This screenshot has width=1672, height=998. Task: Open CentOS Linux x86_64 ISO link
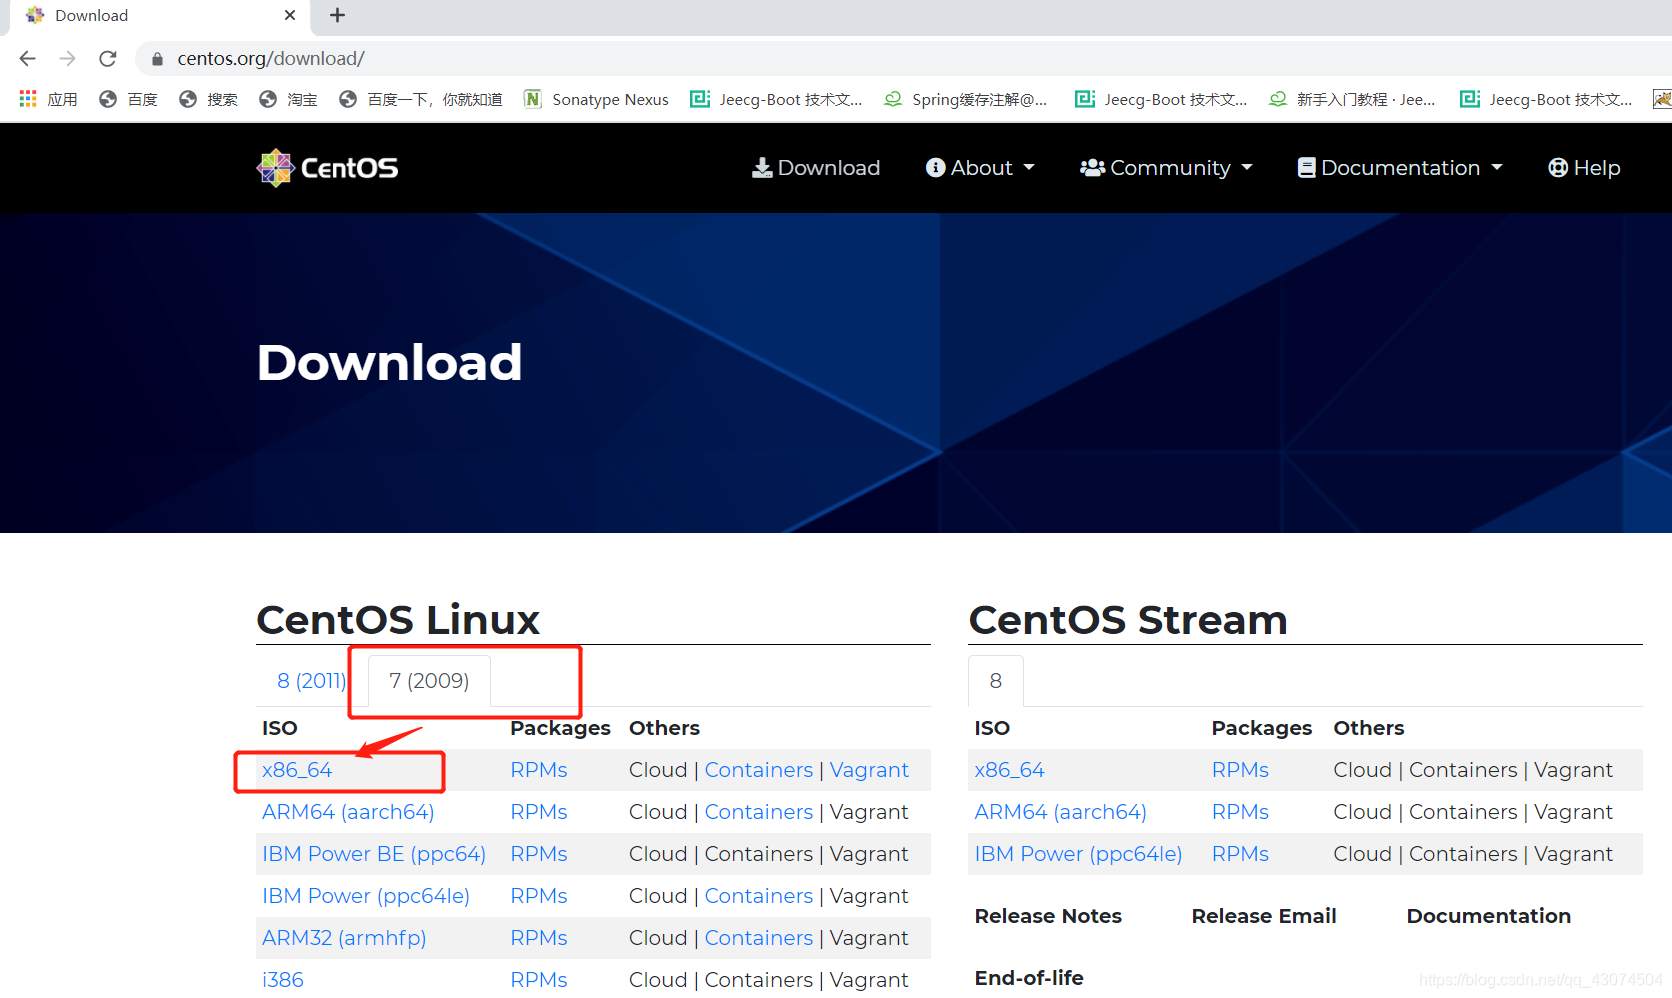(x=297, y=770)
